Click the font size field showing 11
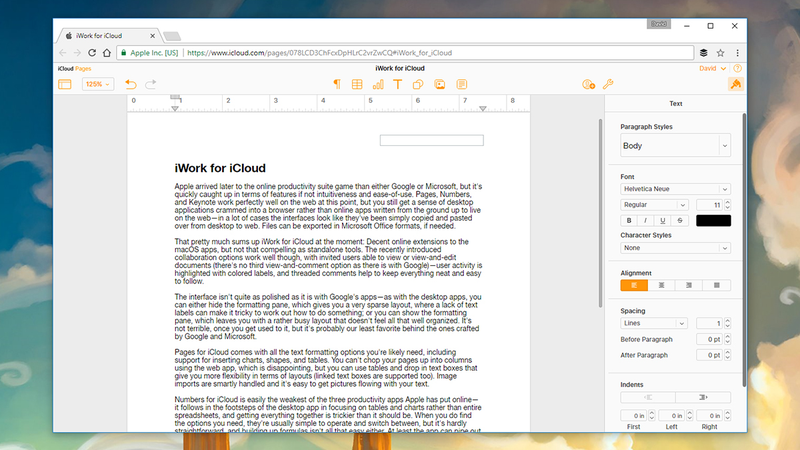 [710, 205]
